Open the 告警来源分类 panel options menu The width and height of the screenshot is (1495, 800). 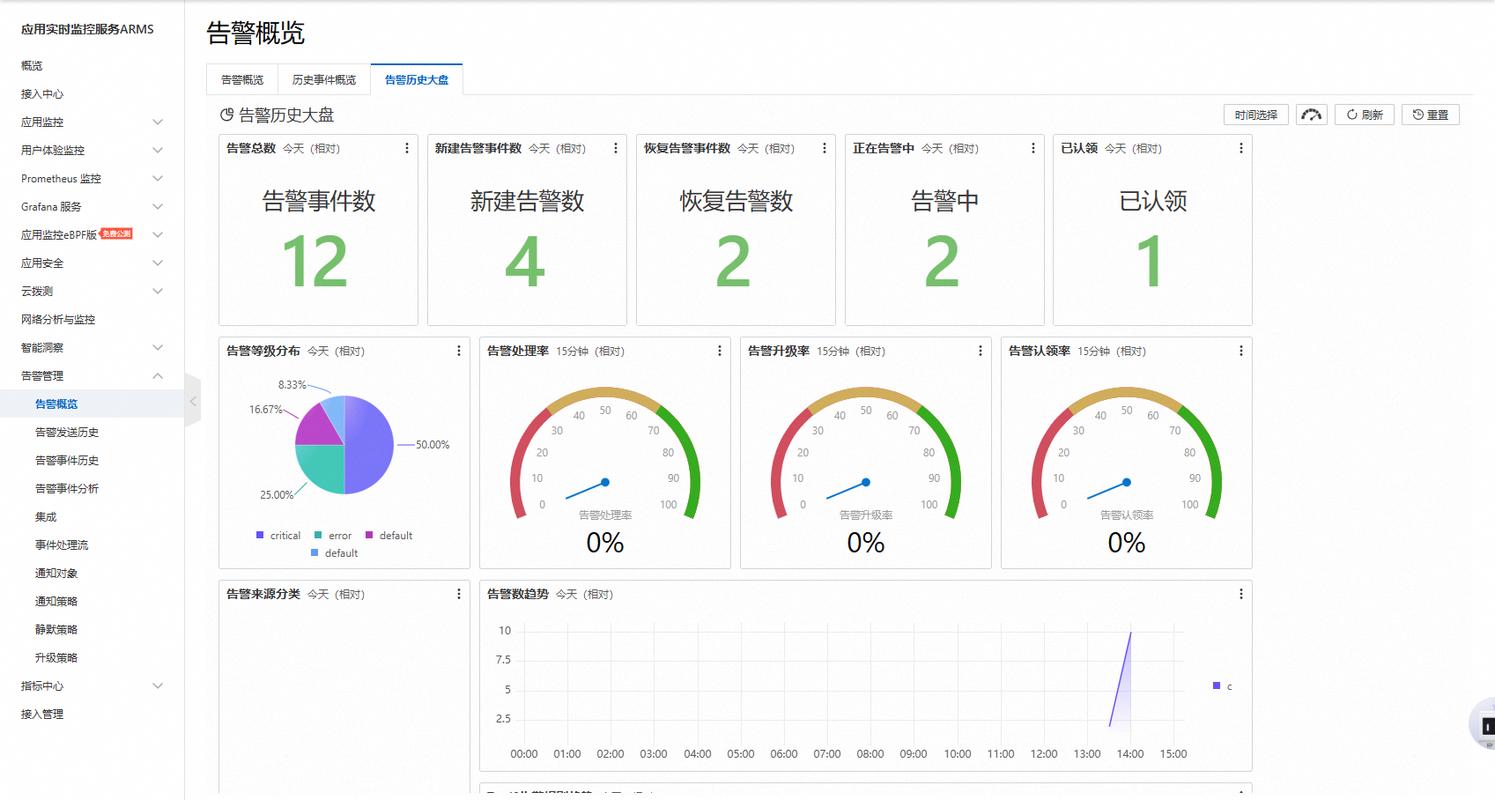(x=459, y=594)
